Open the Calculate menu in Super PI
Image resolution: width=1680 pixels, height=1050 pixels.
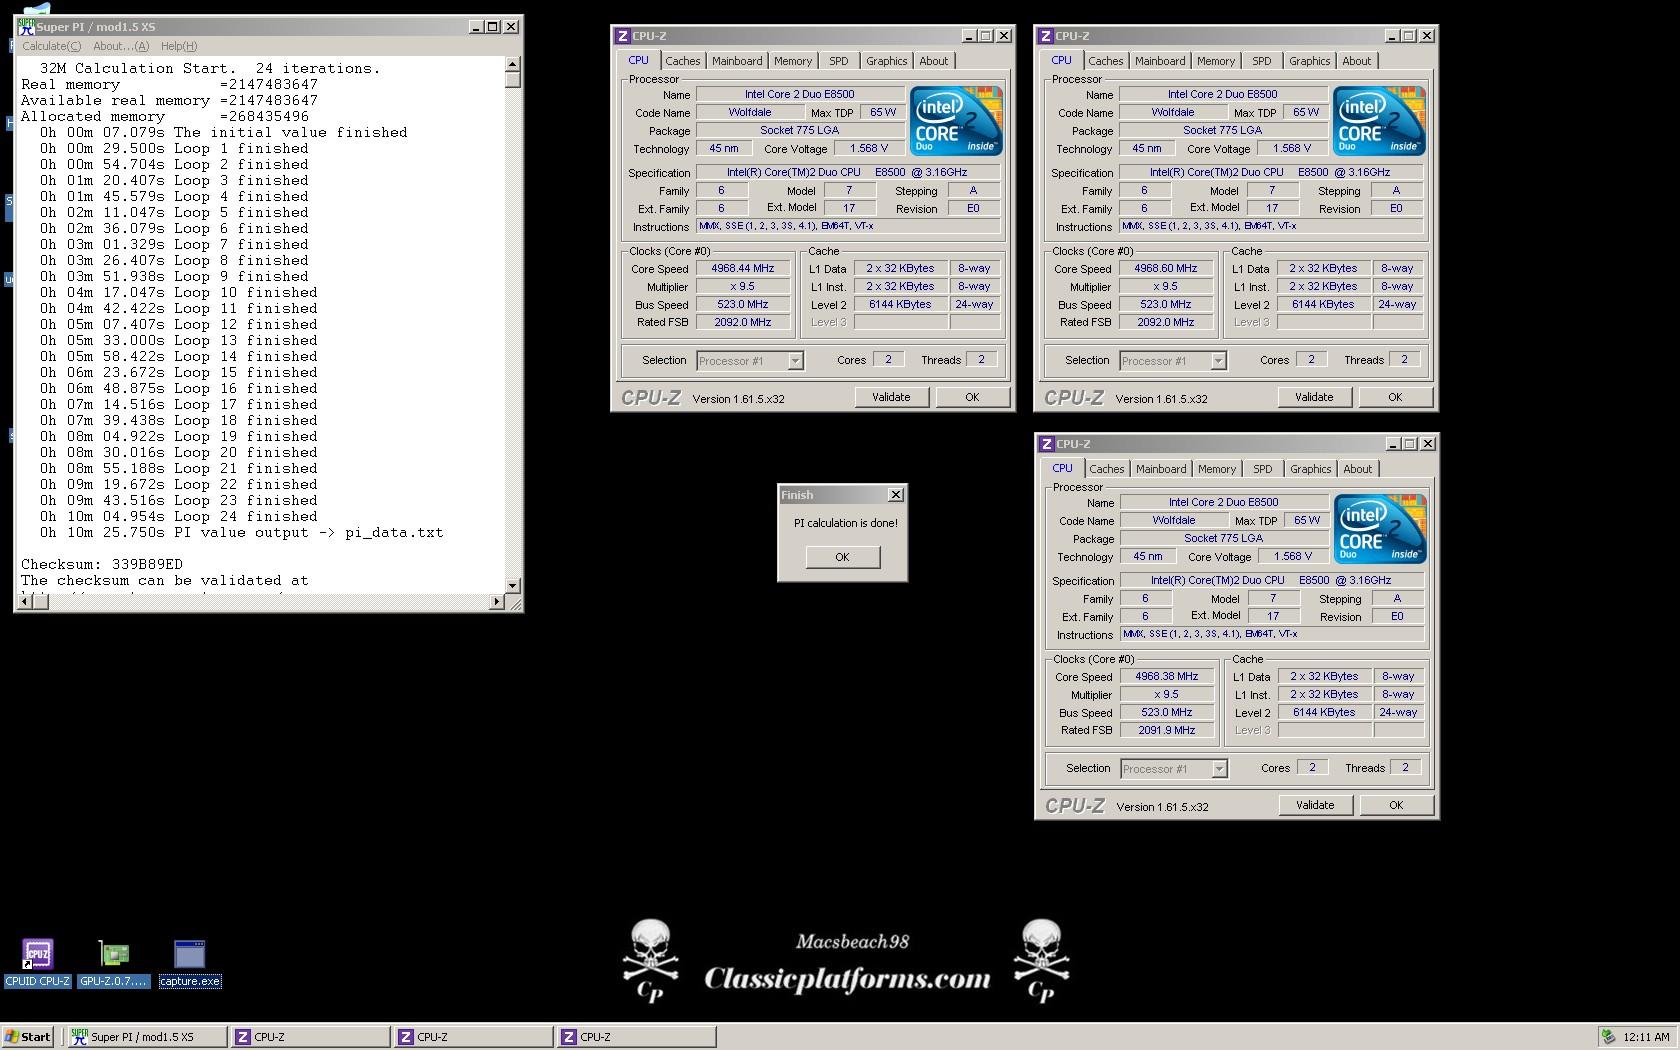[x=52, y=46]
